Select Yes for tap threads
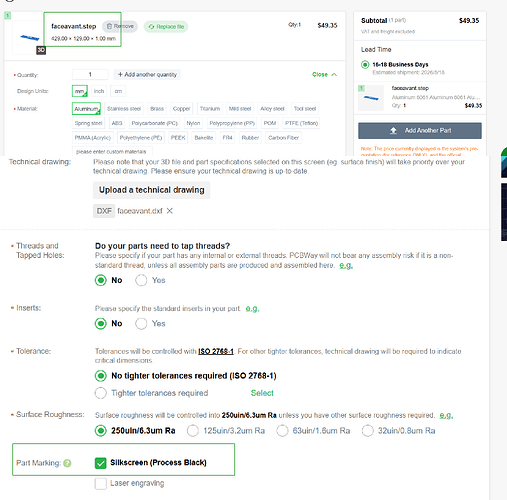The height and width of the screenshot is (500, 507). (141, 280)
